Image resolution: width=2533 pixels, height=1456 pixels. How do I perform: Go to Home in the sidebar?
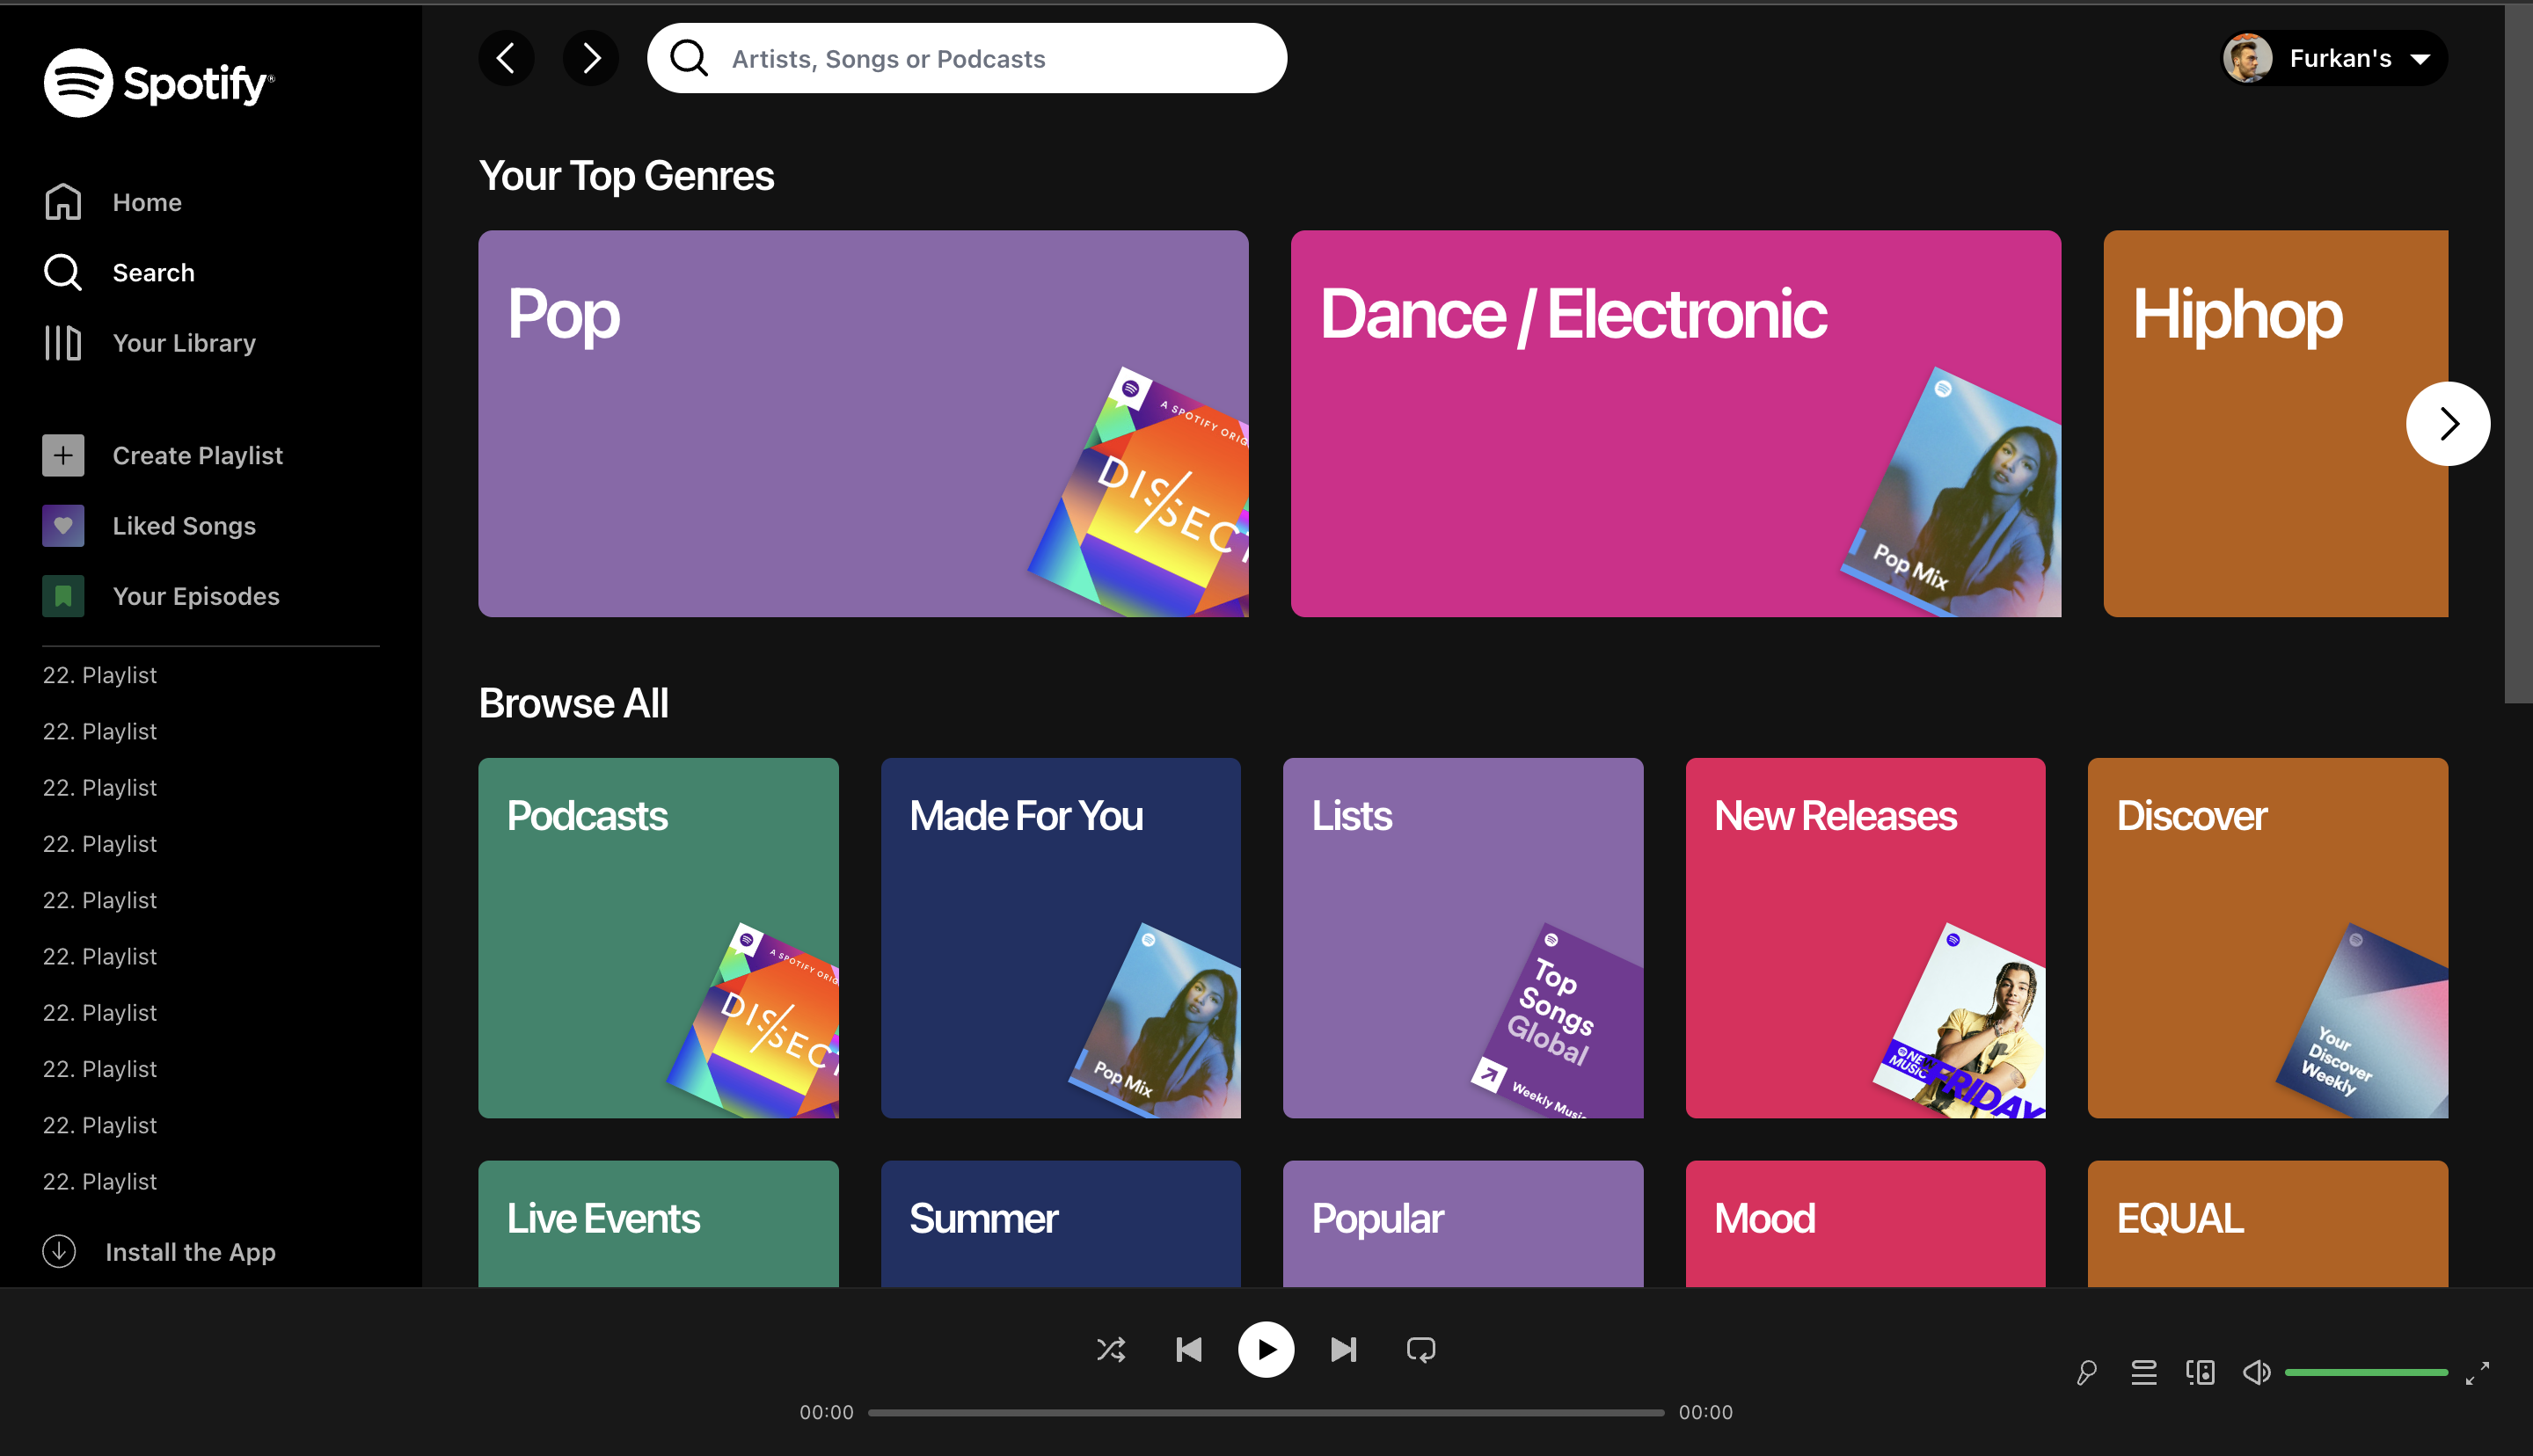click(146, 203)
